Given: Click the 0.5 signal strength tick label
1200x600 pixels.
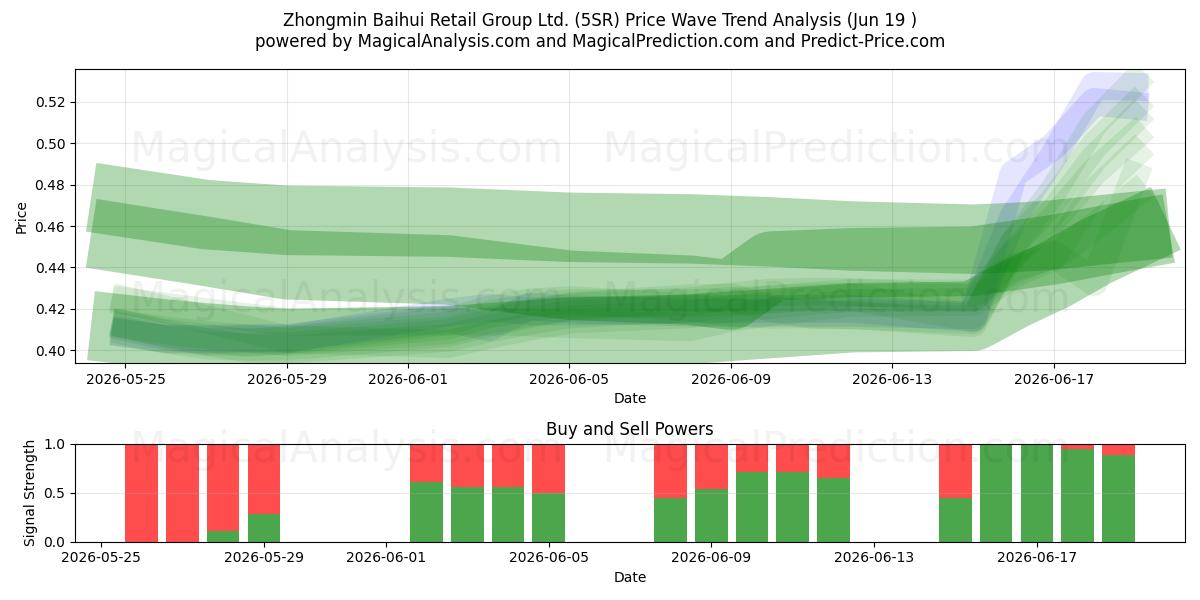Looking at the screenshot, I should coord(56,493).
